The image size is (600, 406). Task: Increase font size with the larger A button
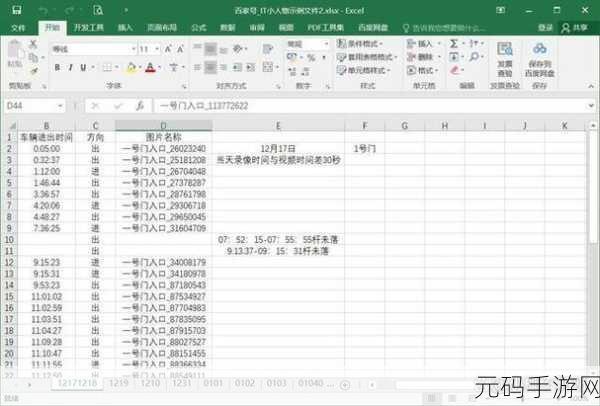168,49
